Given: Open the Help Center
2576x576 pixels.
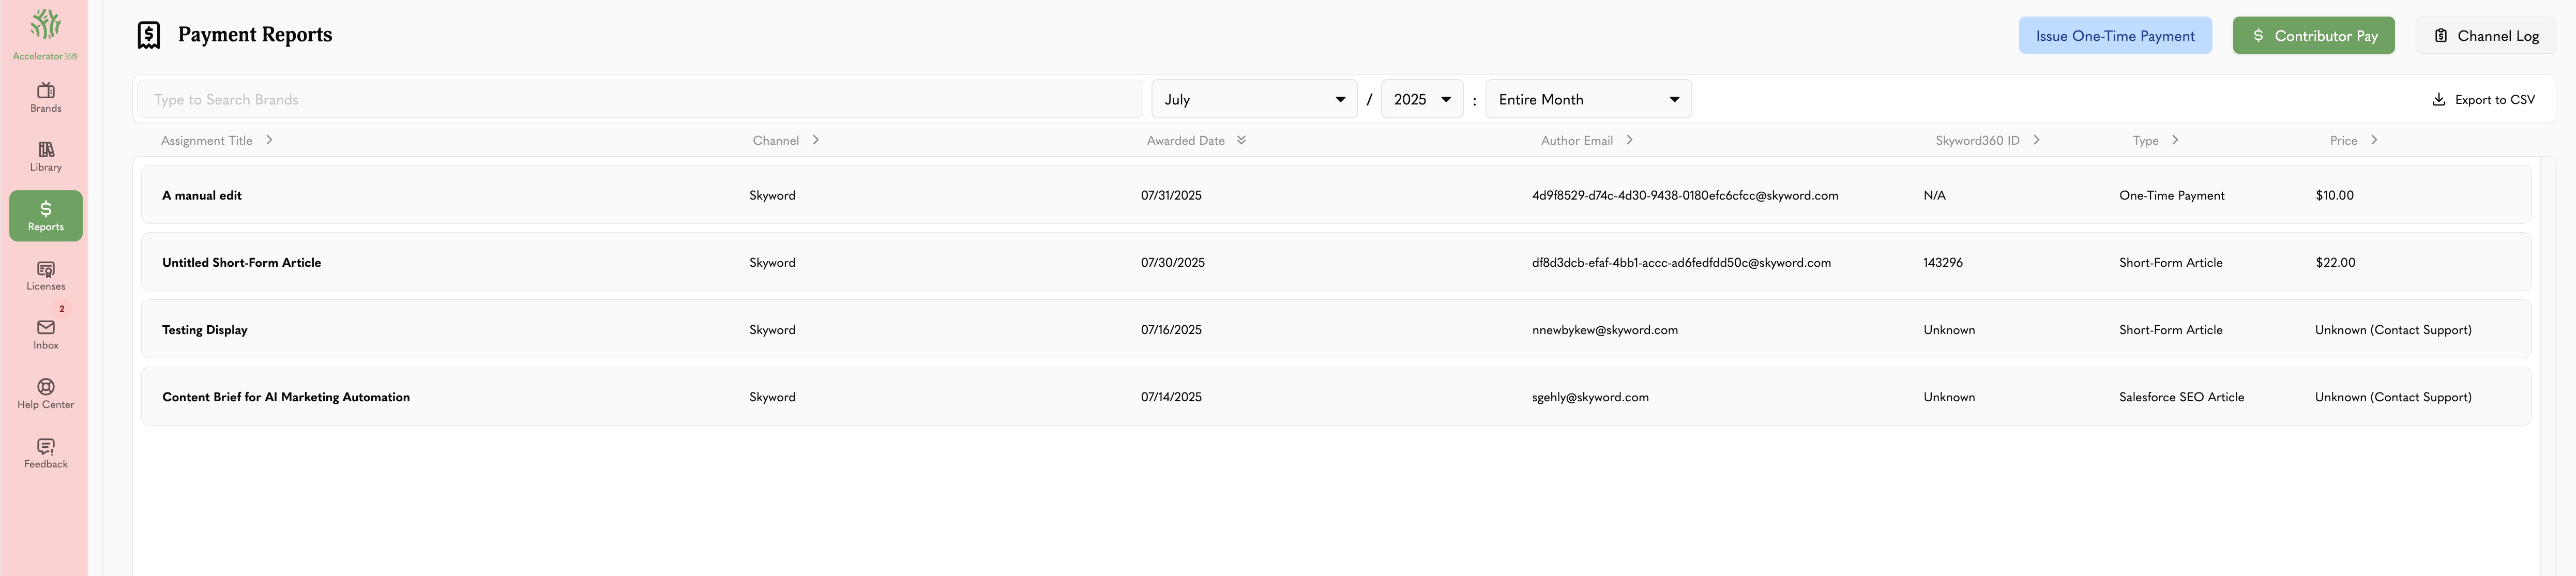Looking at the screenshot, I should pyautogui.click(x=45, y=394).
